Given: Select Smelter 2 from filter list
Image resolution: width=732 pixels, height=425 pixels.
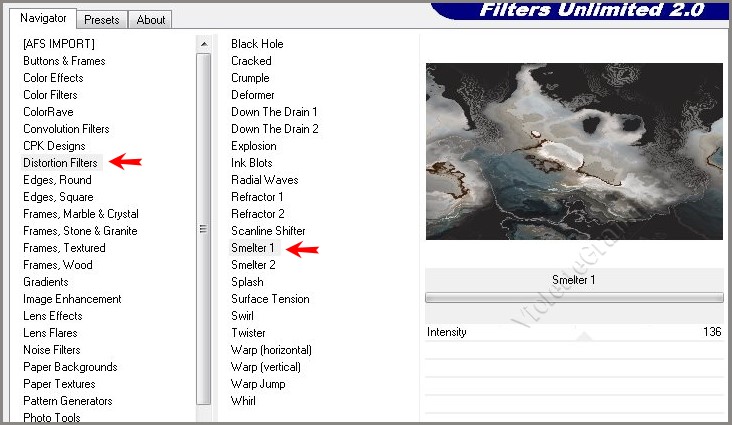Looking at the screenshot, I should (x=253, y=265).
